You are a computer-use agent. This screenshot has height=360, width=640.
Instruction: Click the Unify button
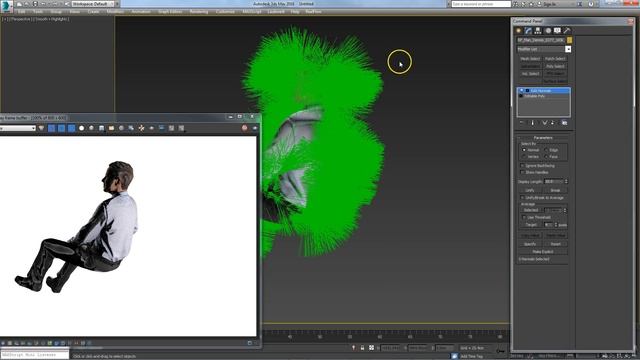pyautogui.click(x=530, y=190)
